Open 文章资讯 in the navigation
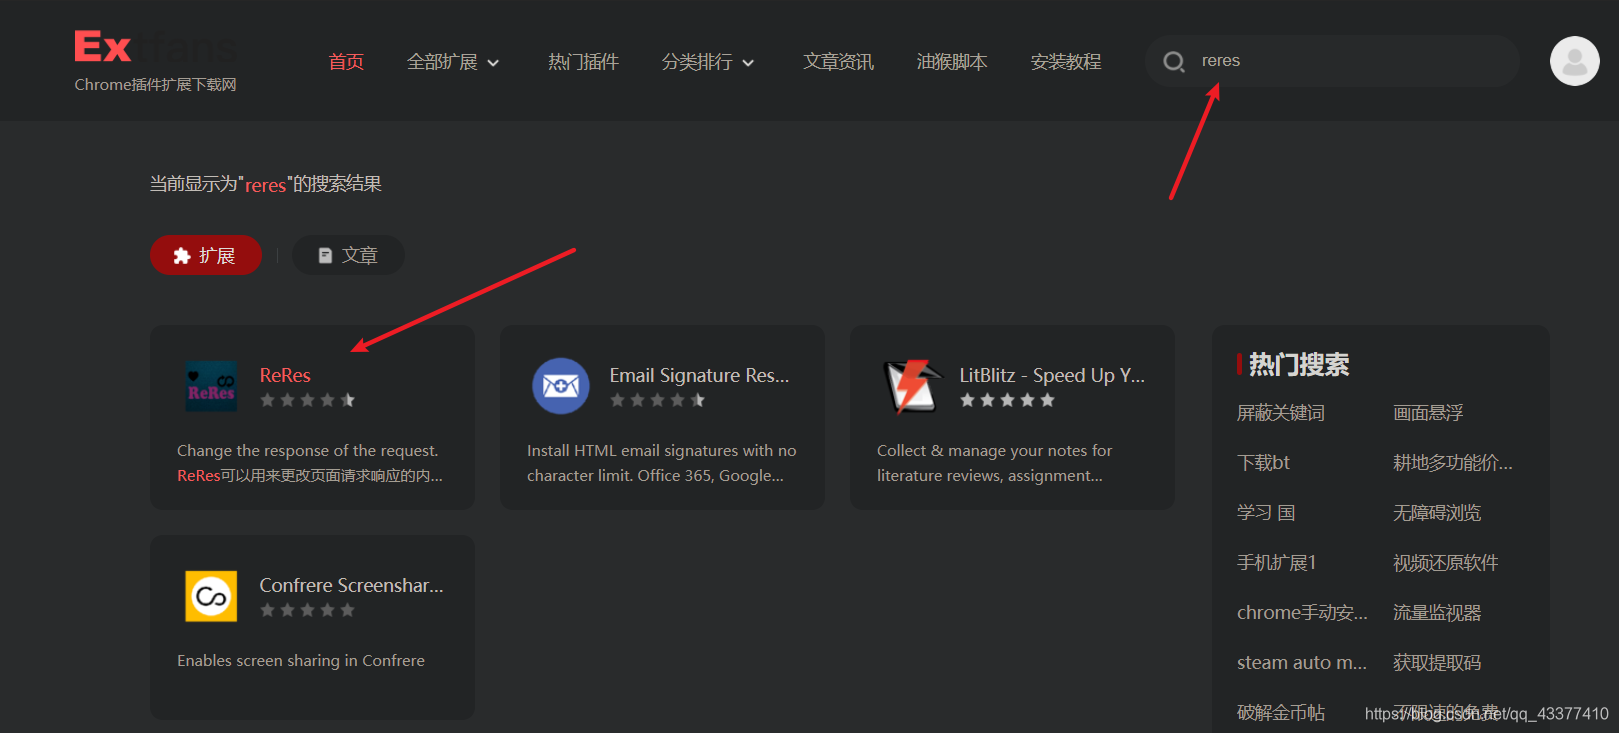The height and width of the screenshot is (733, 1619). 838,62
